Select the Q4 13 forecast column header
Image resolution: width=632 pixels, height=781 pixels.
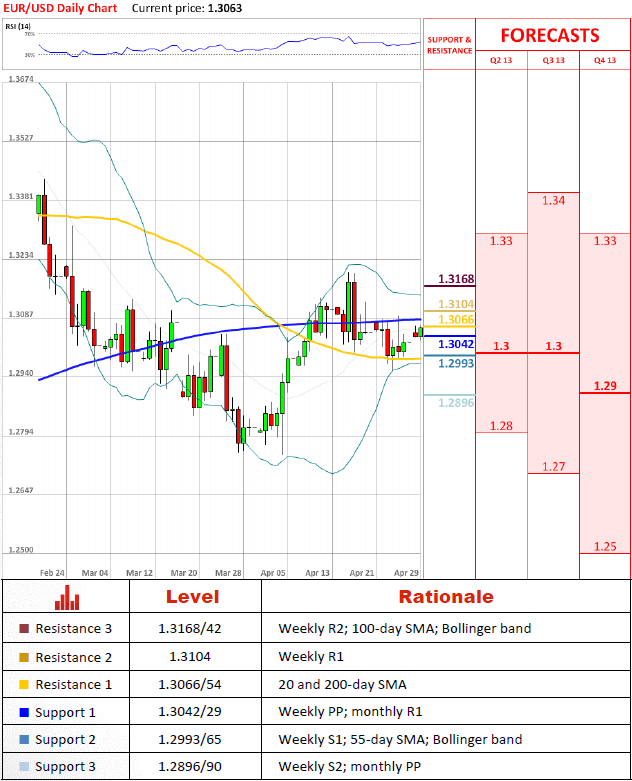(x=605, y=60)
